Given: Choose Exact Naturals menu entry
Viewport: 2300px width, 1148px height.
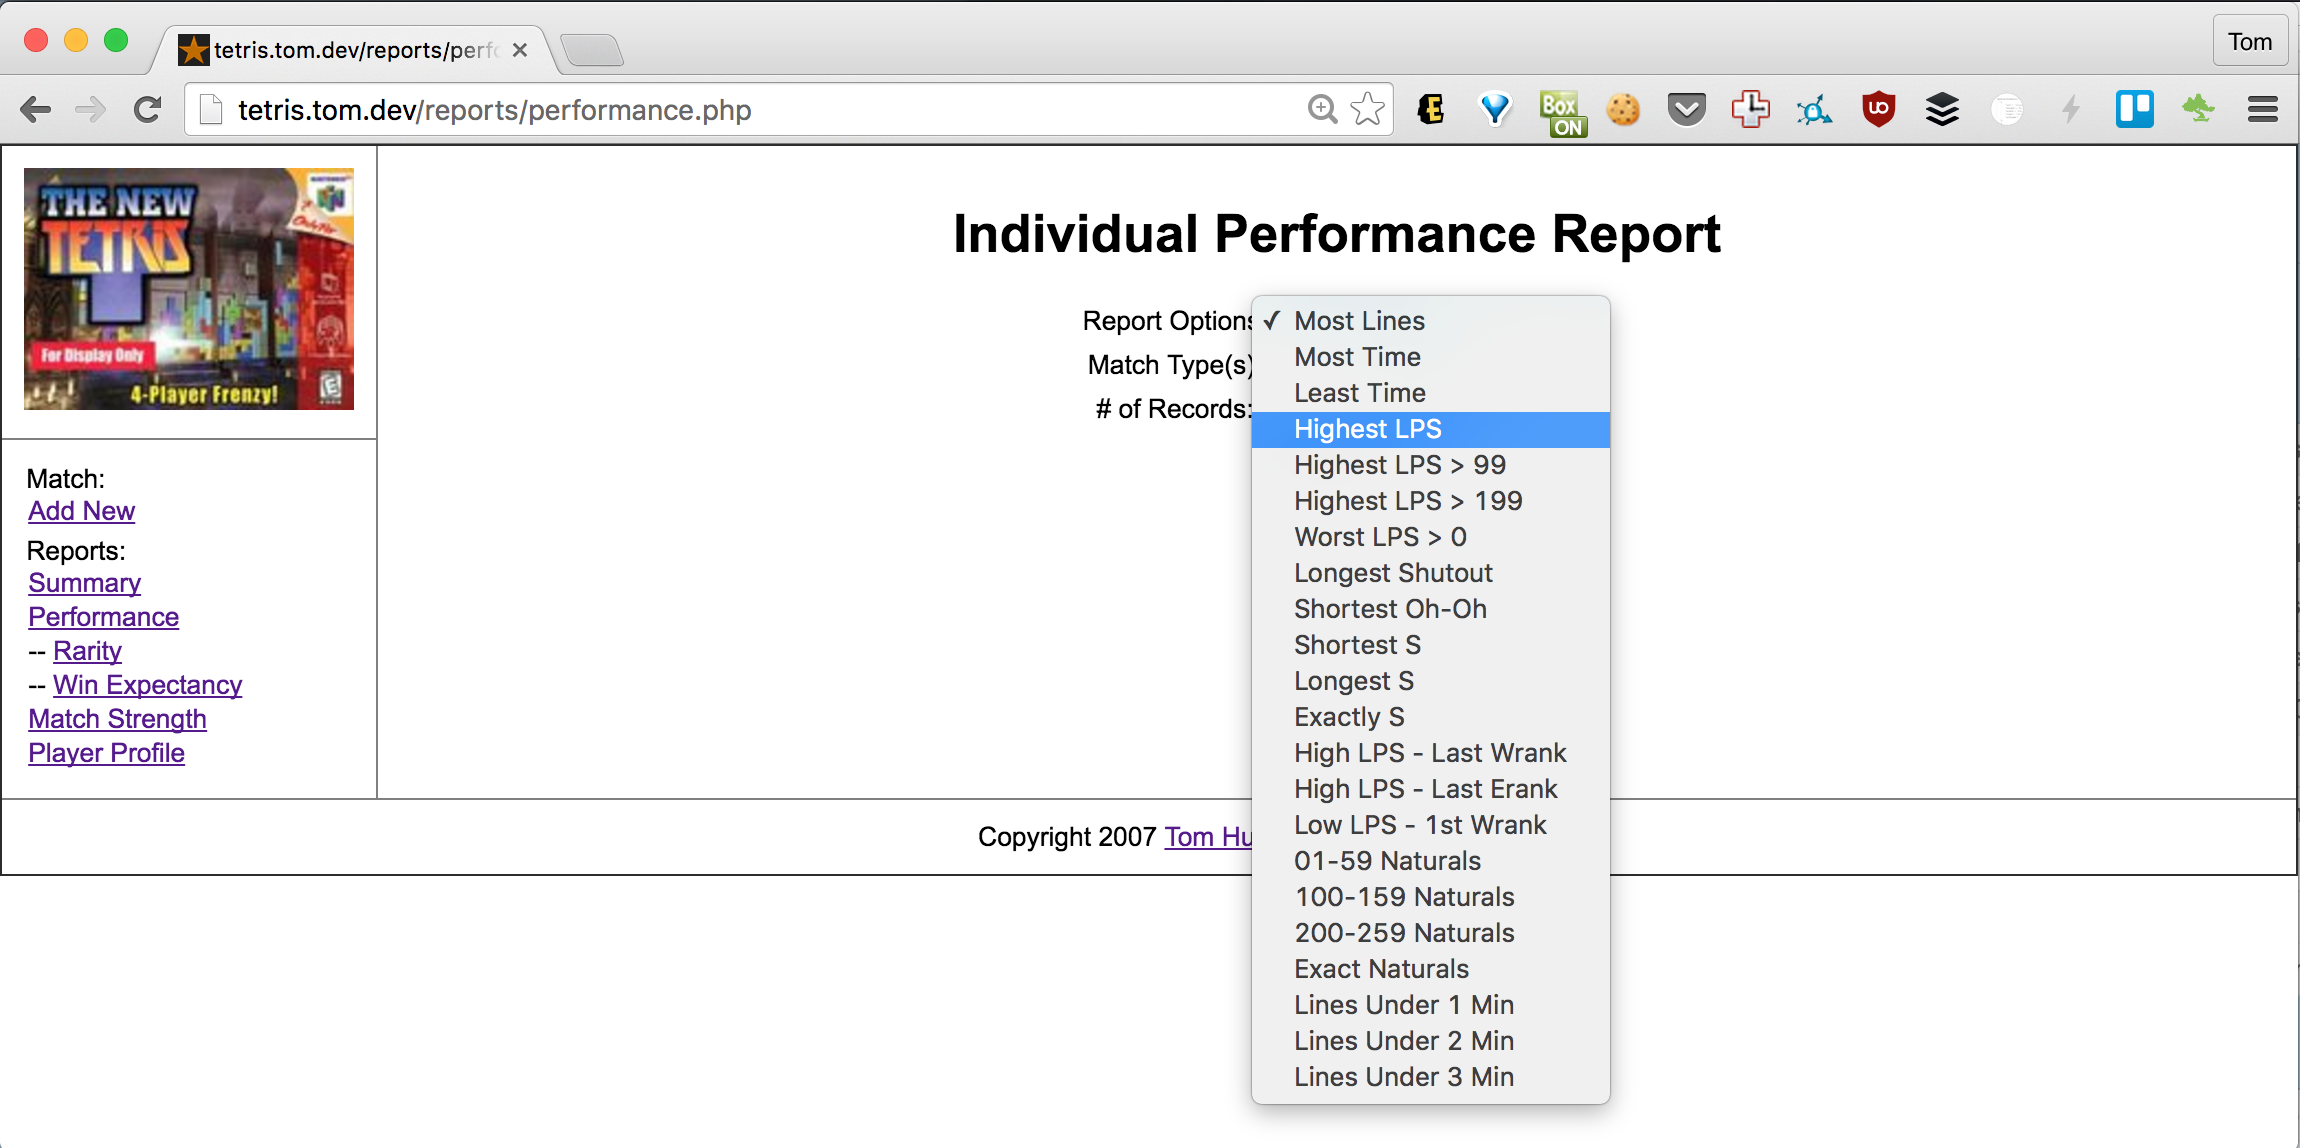Looking at the screenshot, I should pyautogui.click(x=1381, y=969).
